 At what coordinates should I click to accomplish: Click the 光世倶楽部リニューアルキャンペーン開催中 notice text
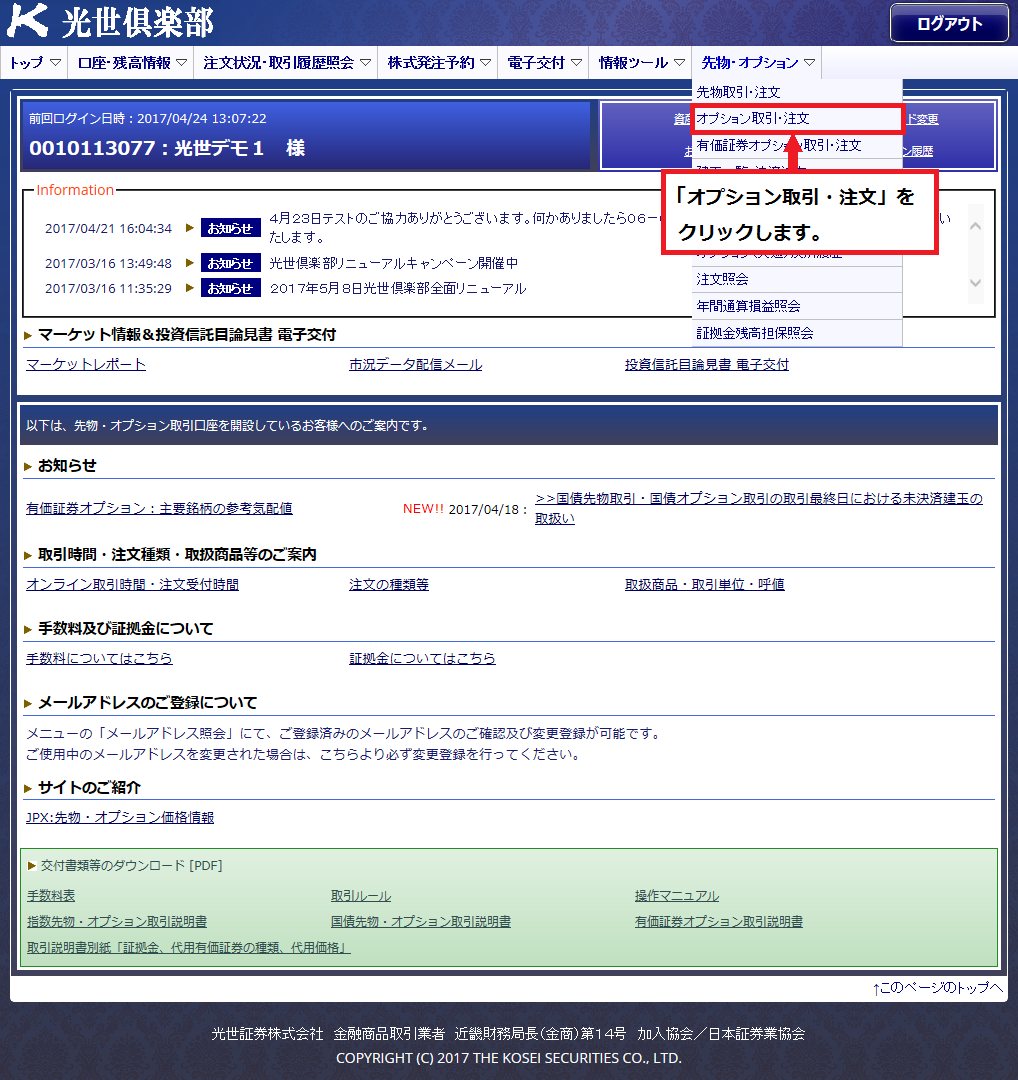click(393, 263)
